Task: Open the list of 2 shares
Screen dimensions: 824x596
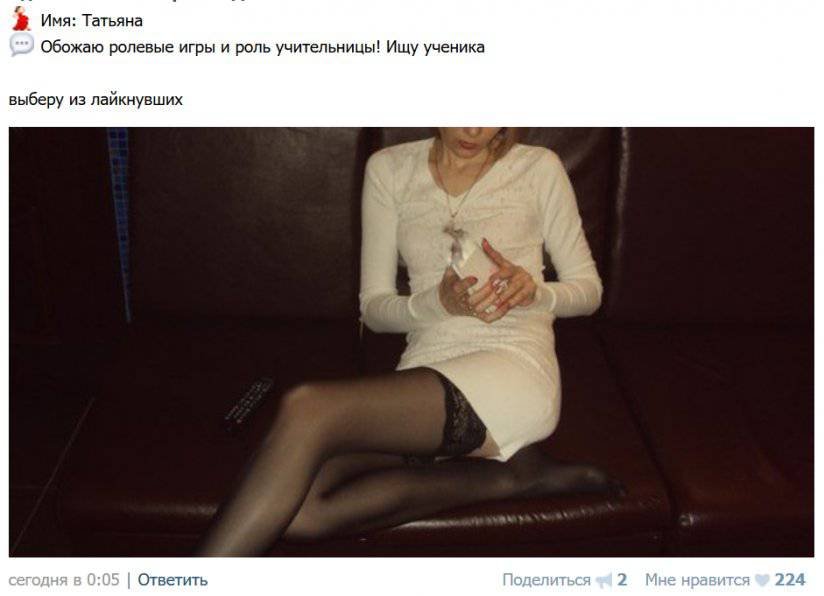Action: click(622, 580)
